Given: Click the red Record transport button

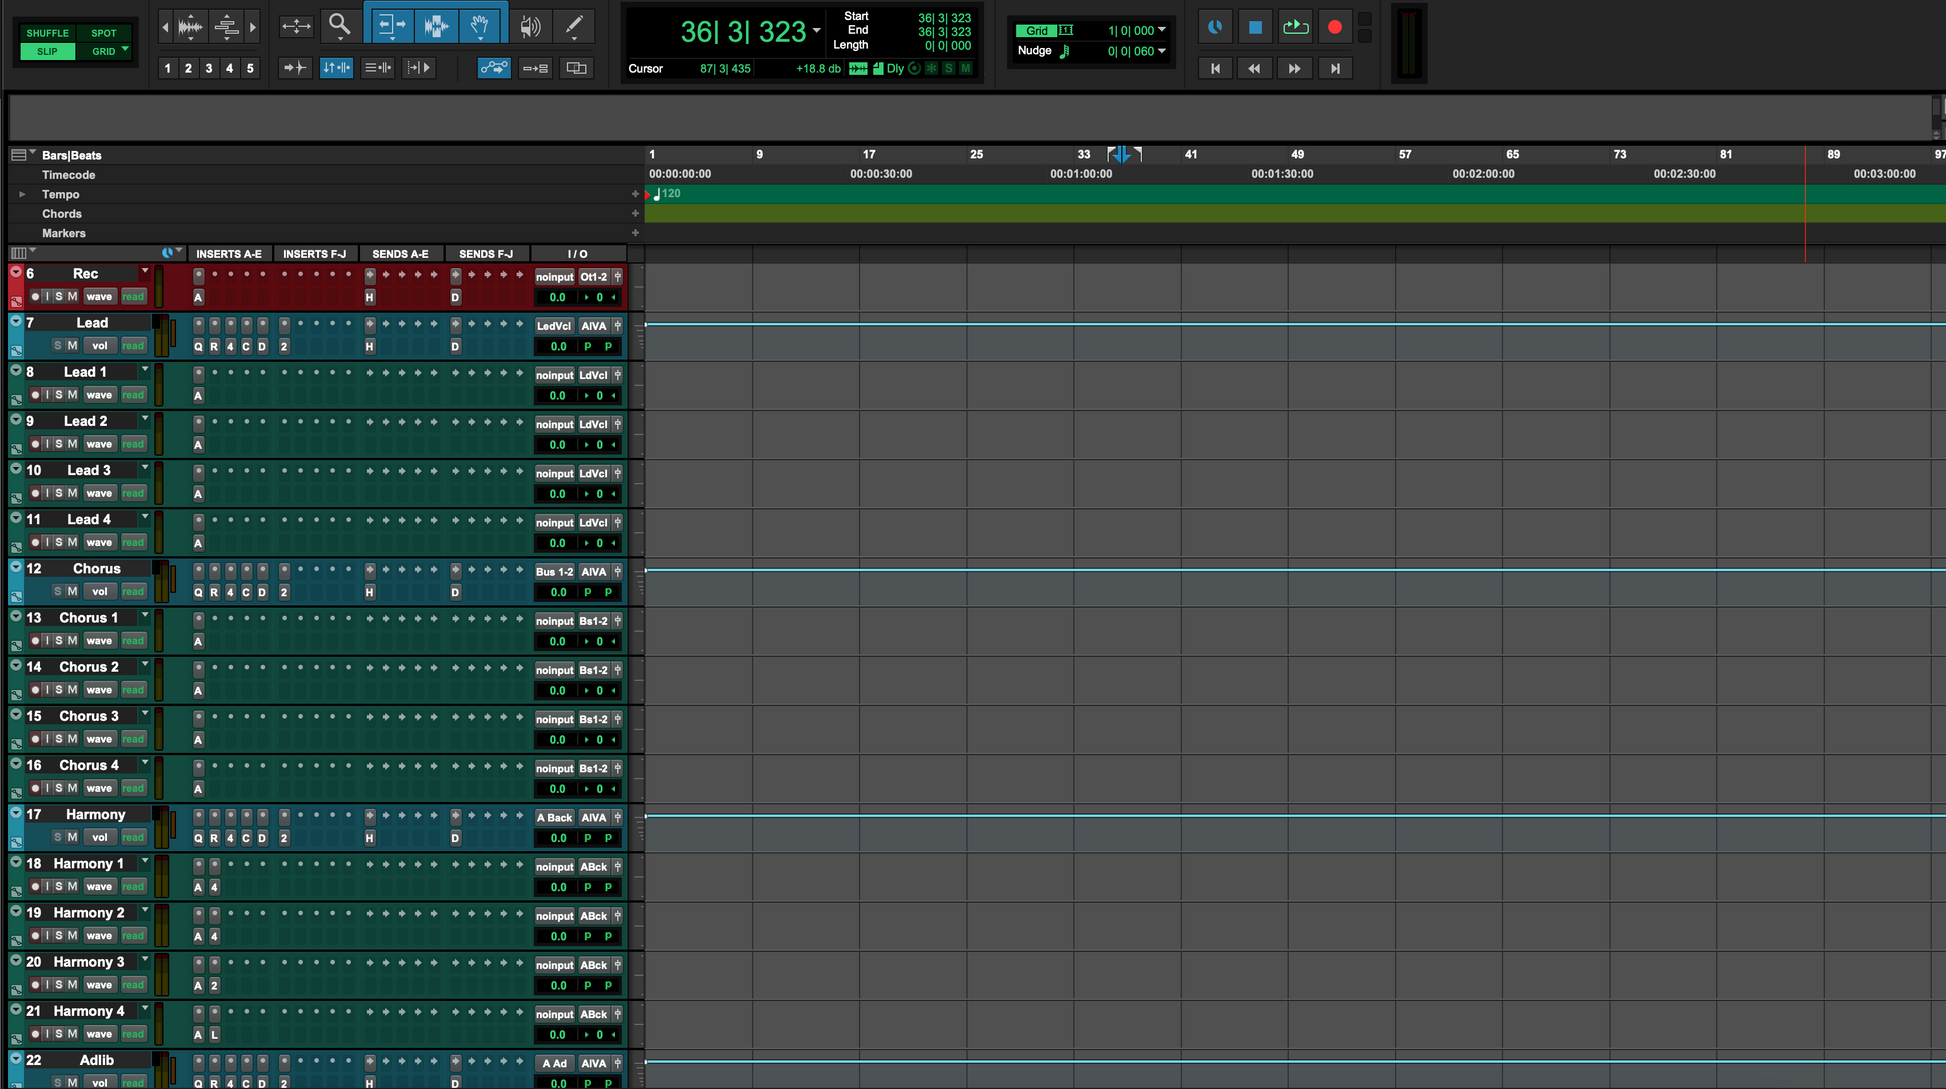Looking at the screenshot, I should click(1334, 28).
